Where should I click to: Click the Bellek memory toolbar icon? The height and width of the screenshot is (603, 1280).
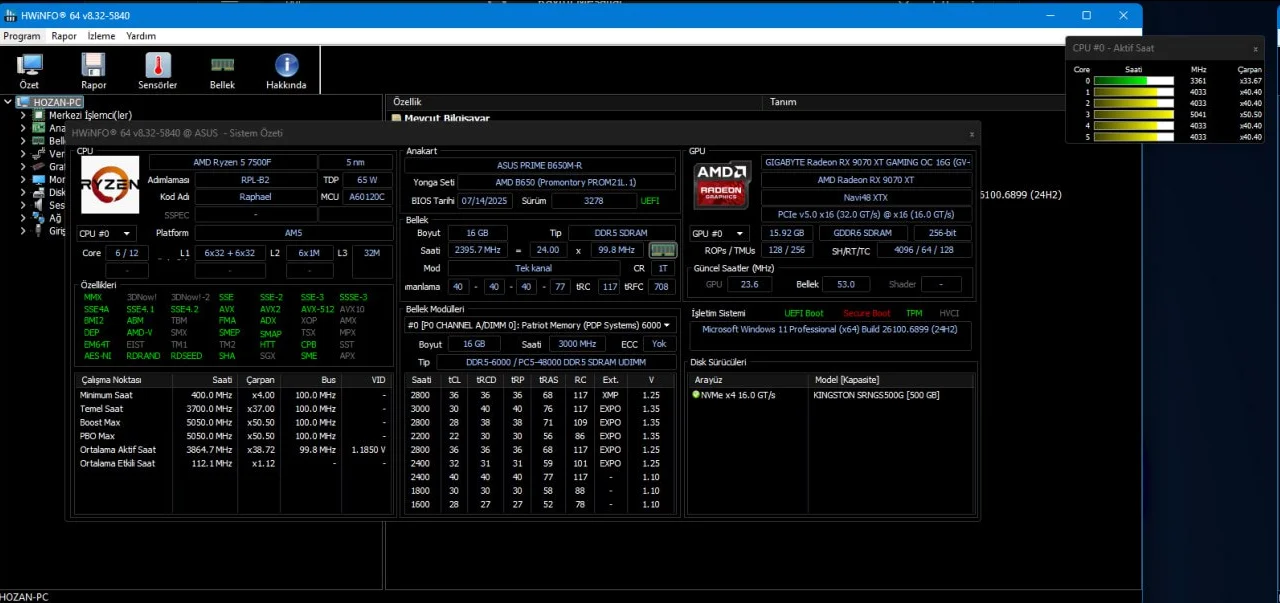point(222,70)
